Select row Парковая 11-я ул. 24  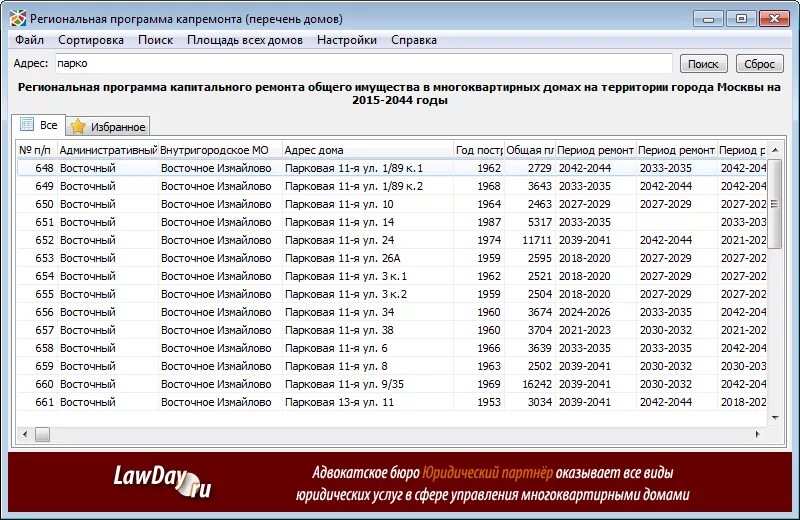click(392, 240)
